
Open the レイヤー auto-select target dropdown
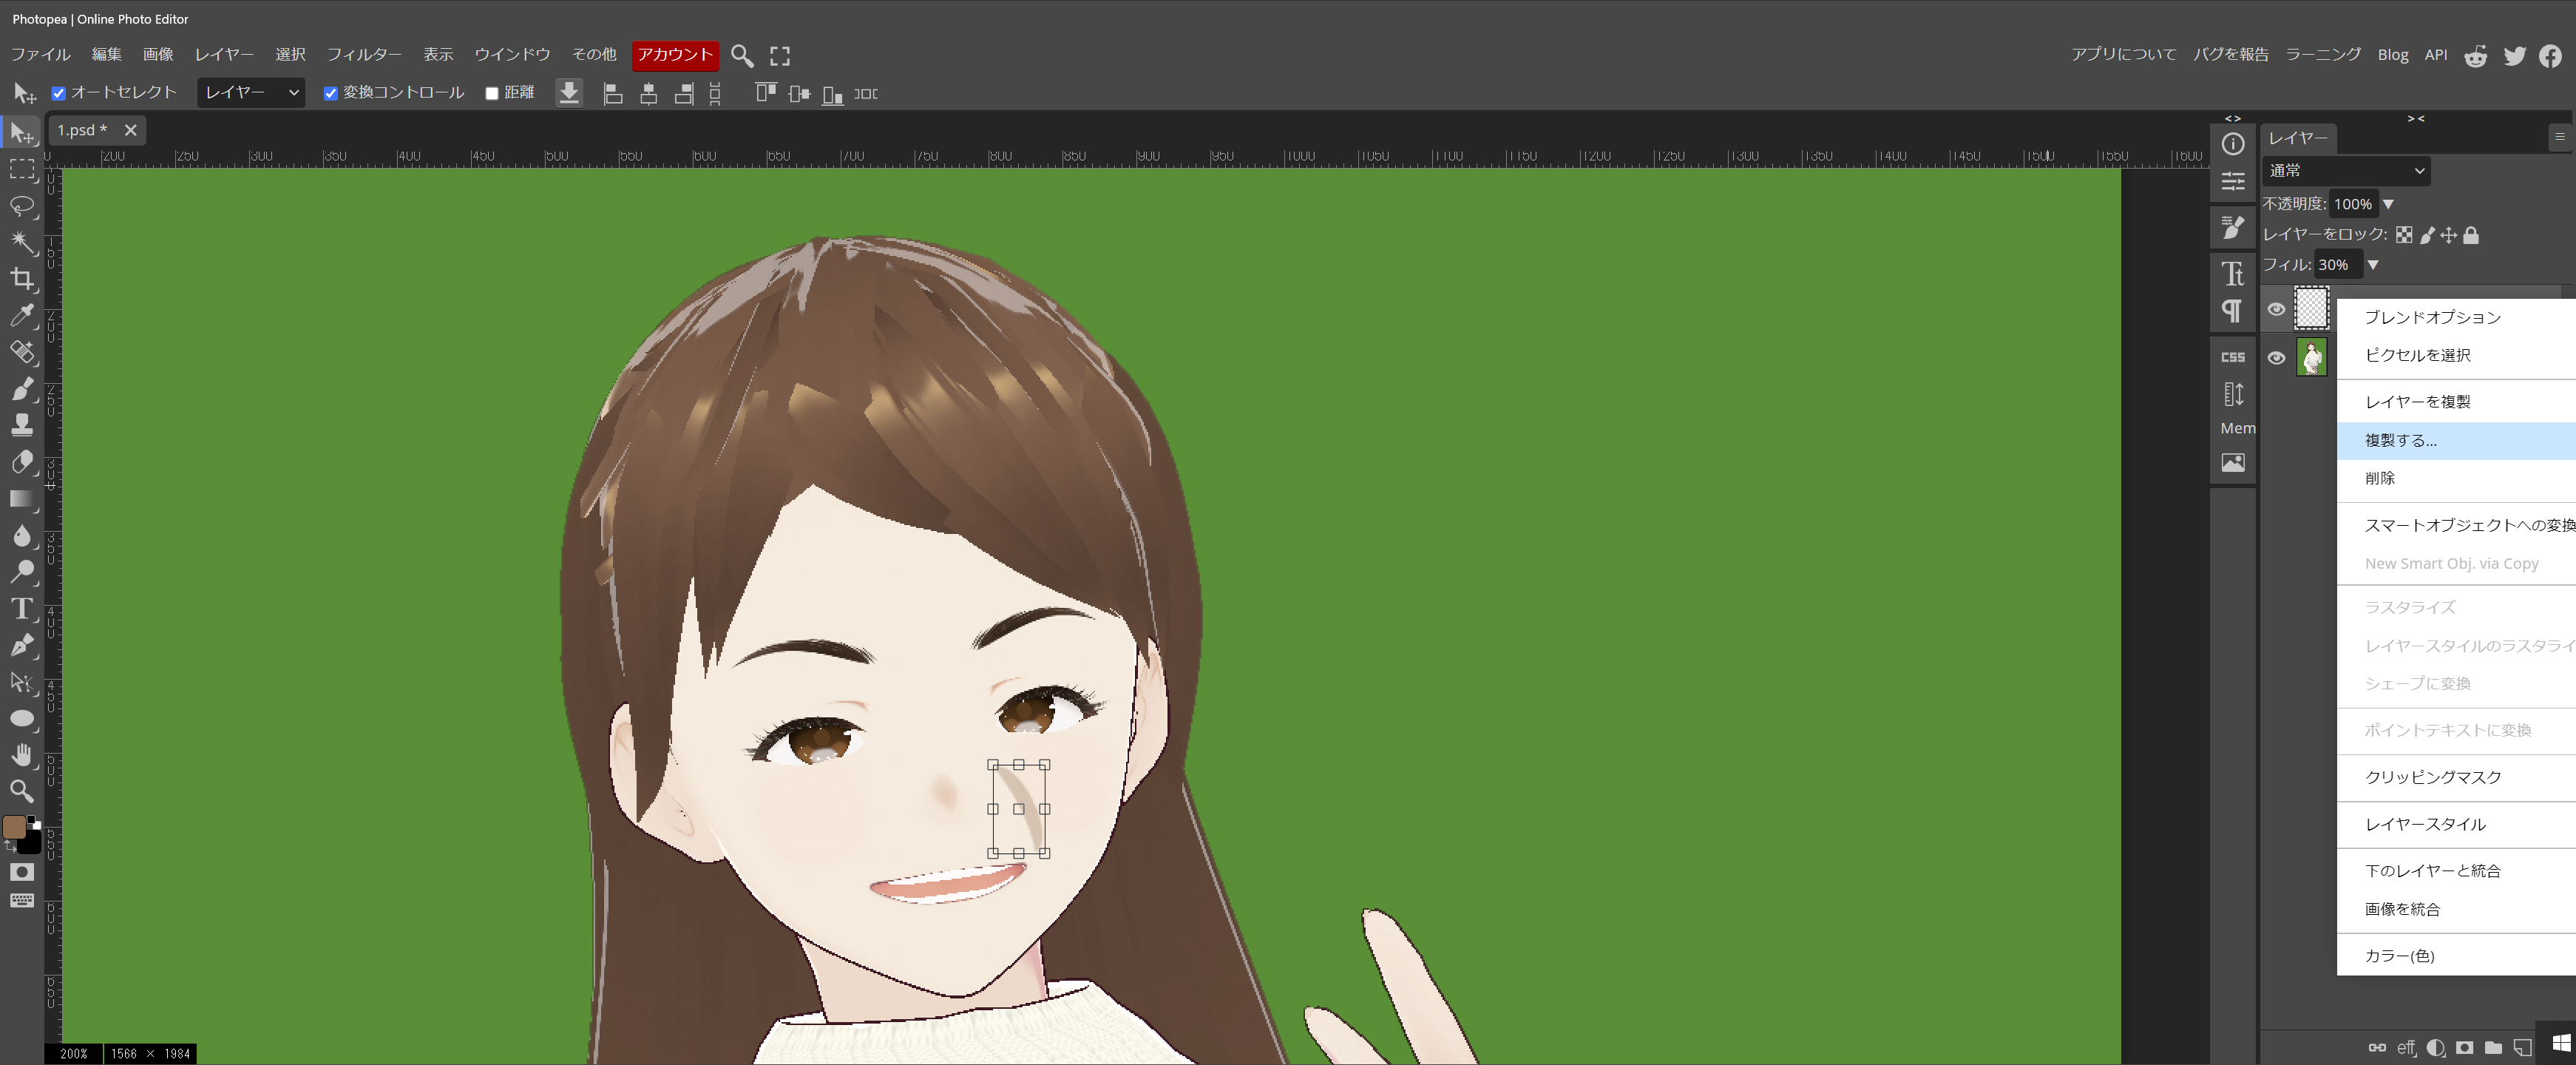[x=251, y=93]
